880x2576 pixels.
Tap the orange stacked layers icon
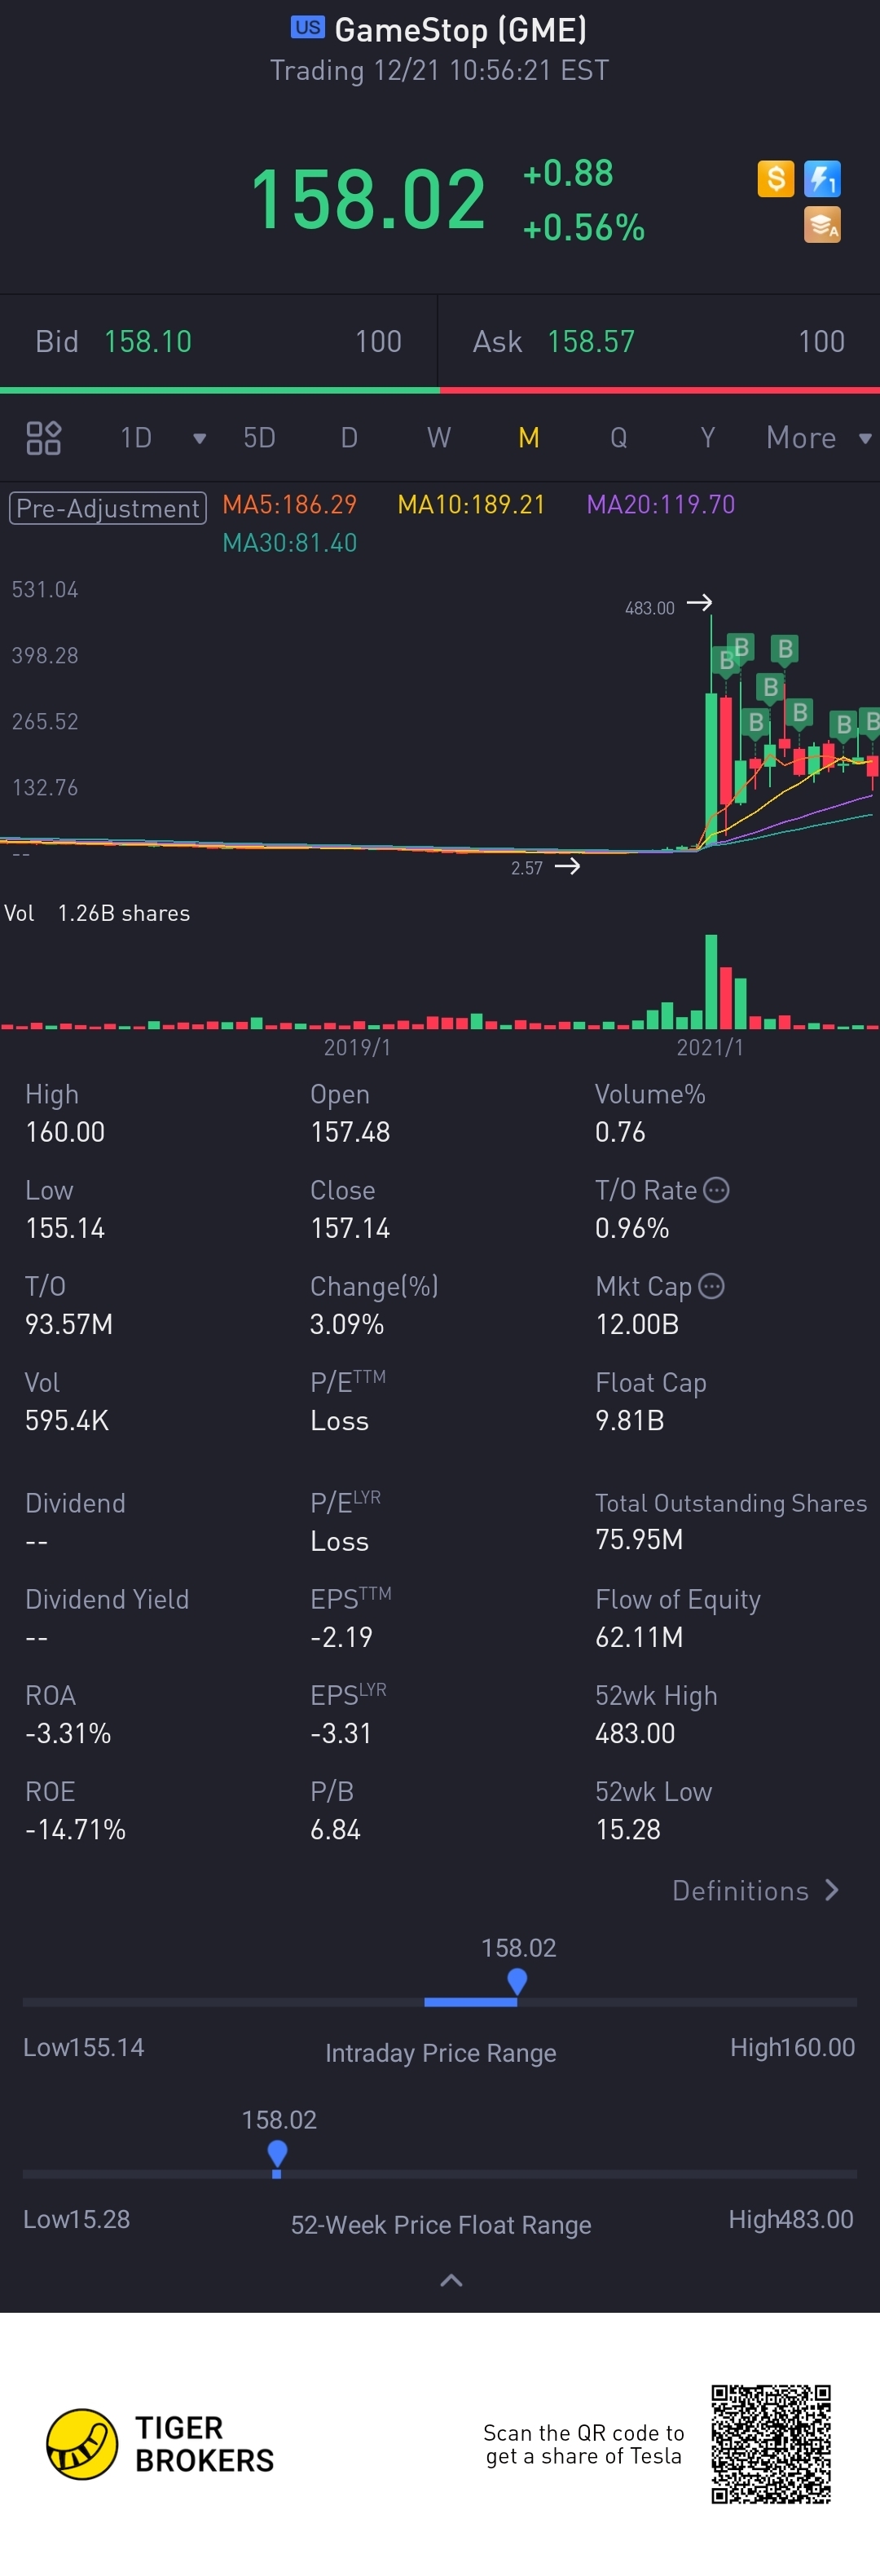[x=822, y=225]
